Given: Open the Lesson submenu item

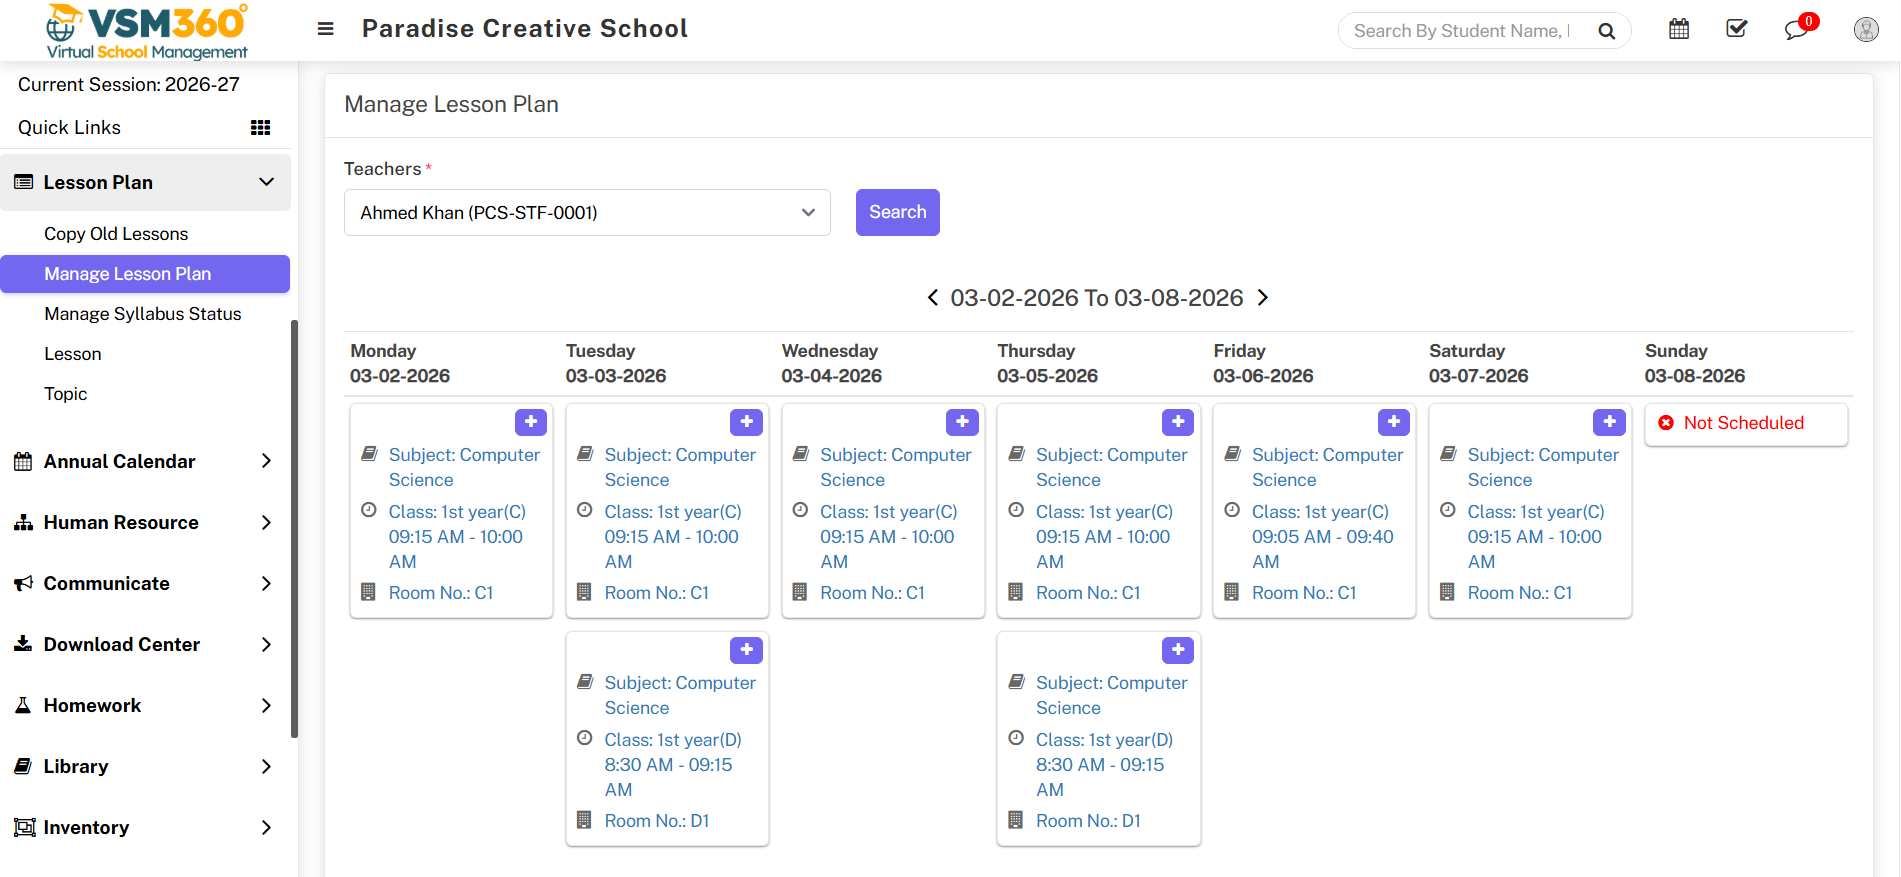Looking at the screenshot, I should 73,354.
